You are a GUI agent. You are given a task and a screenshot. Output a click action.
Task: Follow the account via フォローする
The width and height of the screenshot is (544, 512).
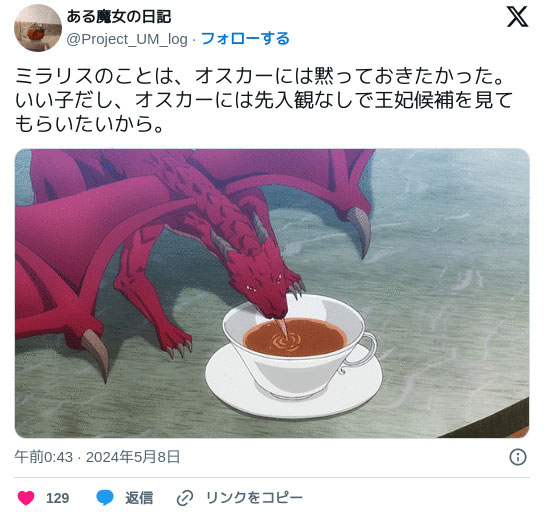click(x=245, y=39)
